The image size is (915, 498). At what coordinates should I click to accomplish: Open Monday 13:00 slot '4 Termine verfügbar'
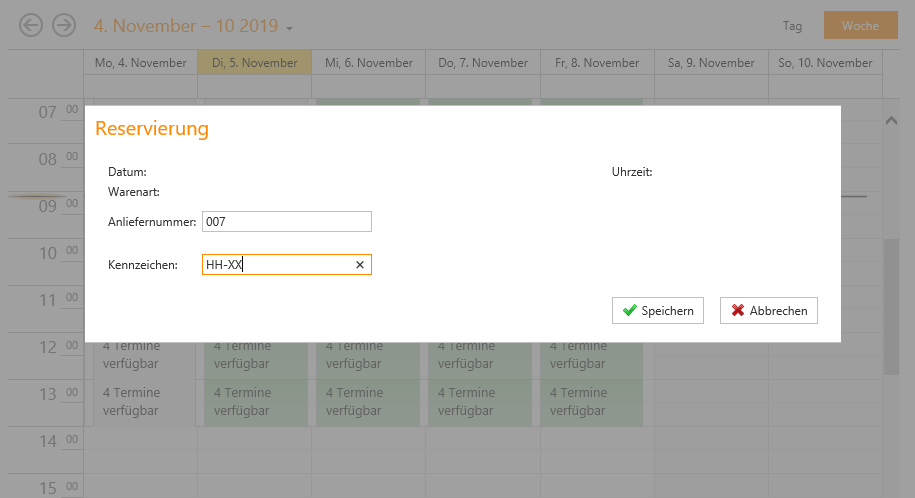[x=144, y=402]
